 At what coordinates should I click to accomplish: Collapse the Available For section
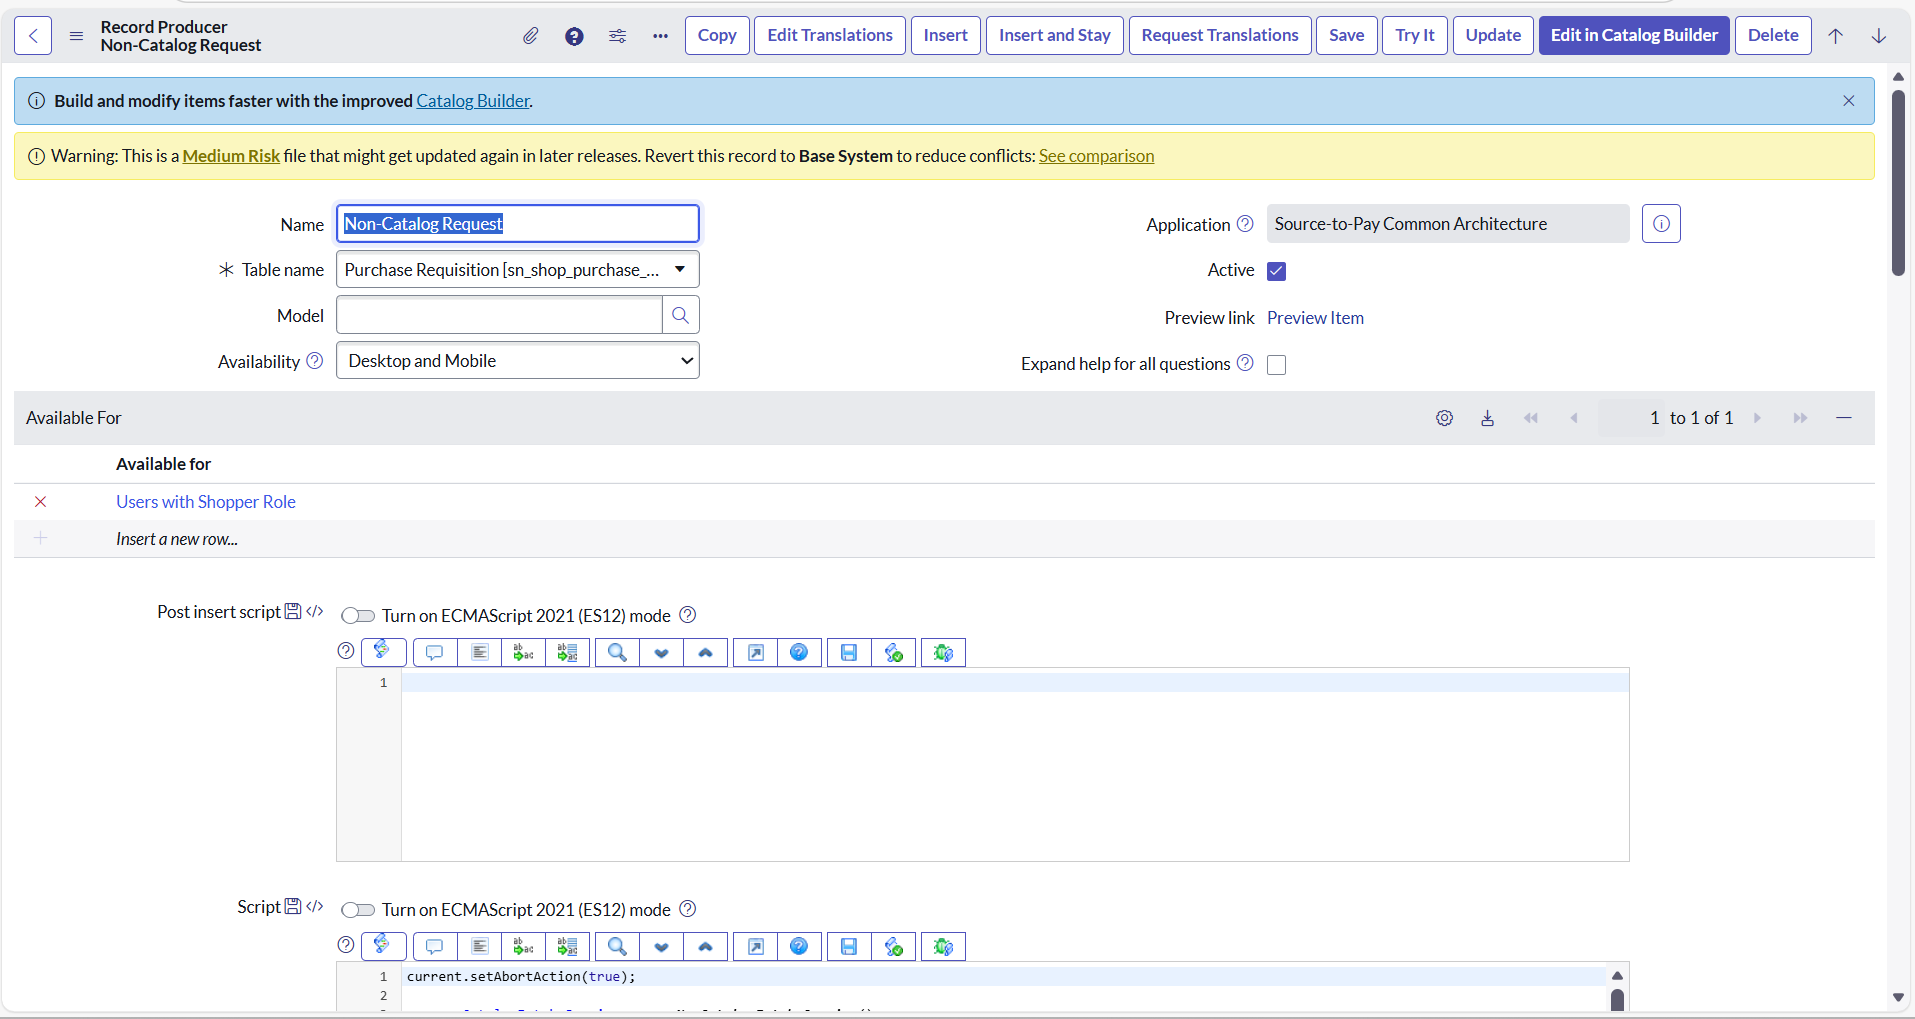(1843, 418)
